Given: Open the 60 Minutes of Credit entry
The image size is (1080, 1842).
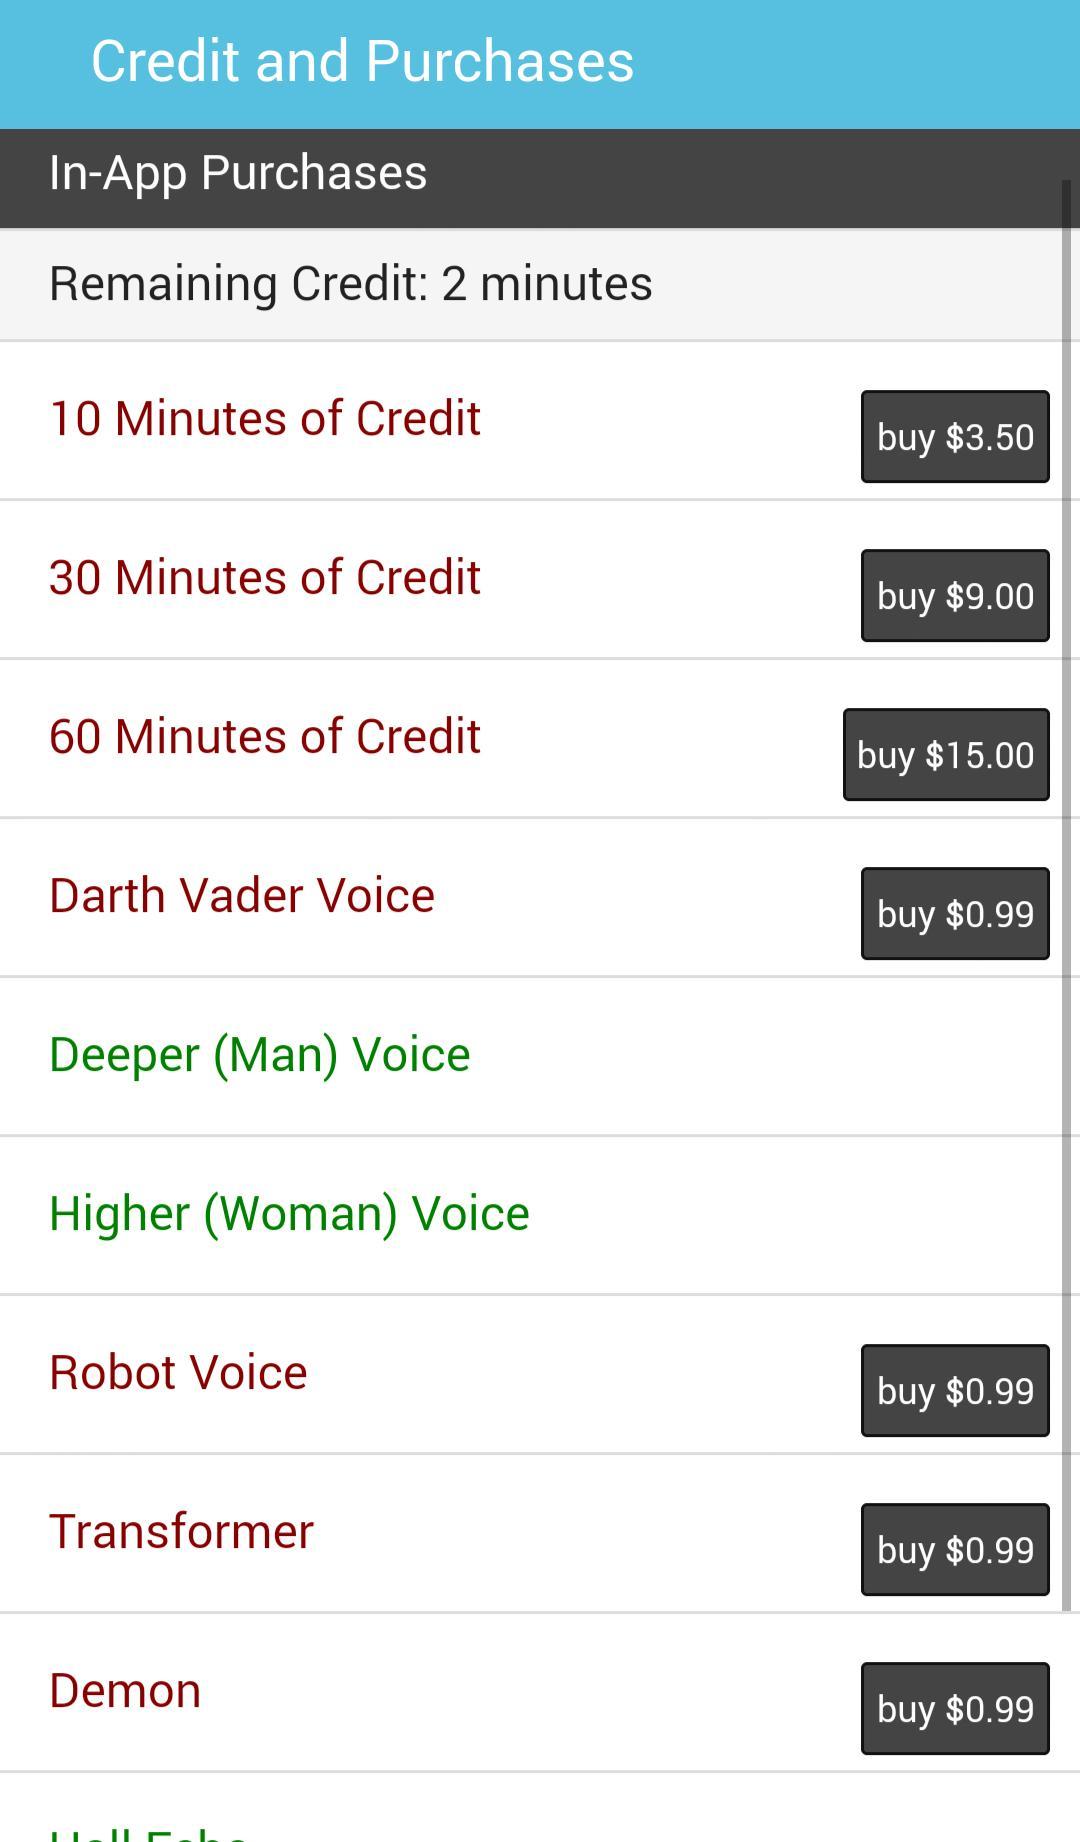Looking at the screenshot, I should tap(265, 737).
